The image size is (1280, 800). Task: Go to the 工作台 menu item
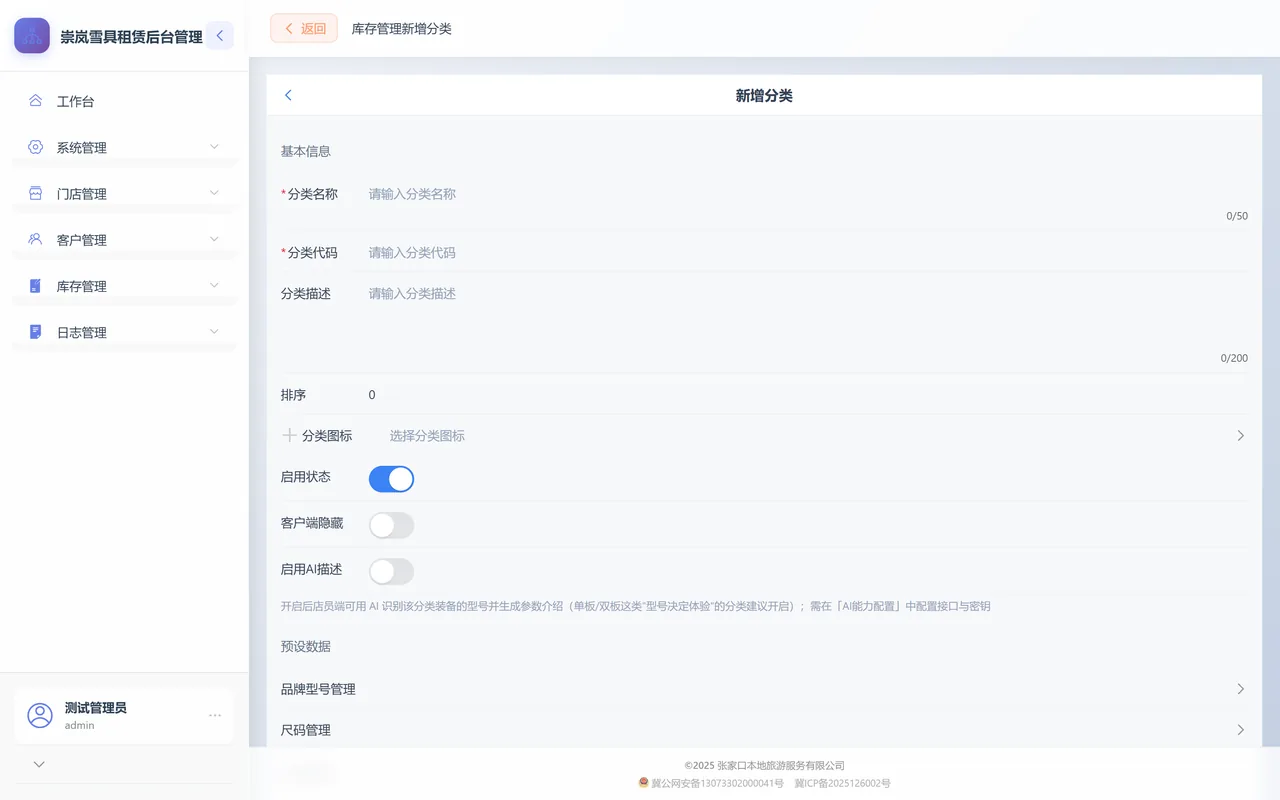[124, 101]
